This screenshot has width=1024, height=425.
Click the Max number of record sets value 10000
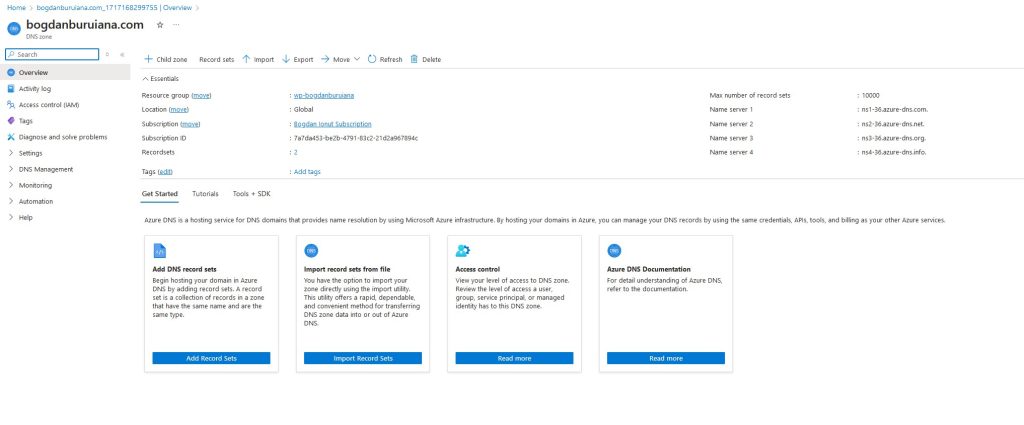tap(871, 95)
